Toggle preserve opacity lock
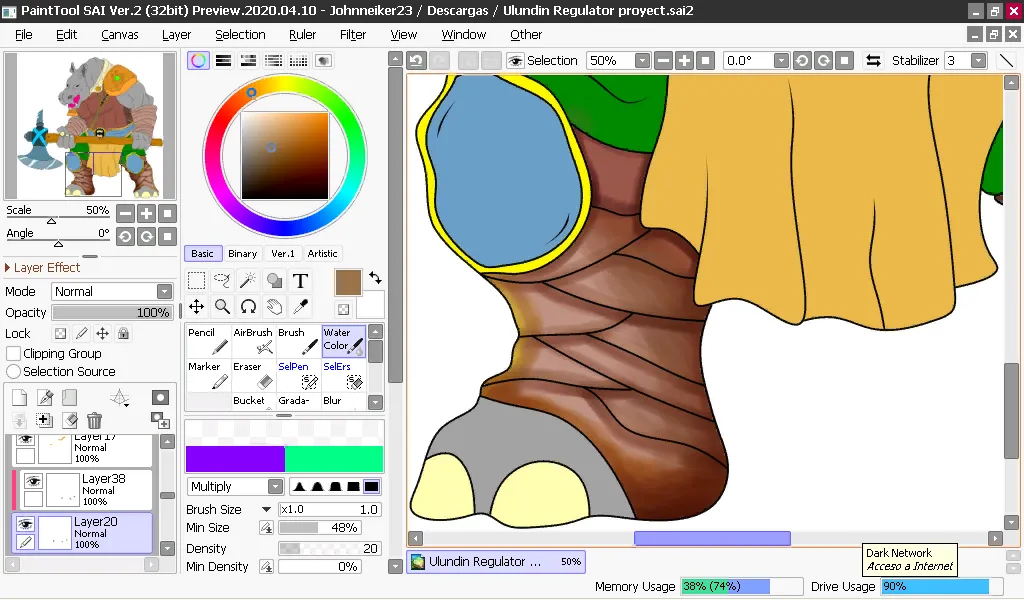 [x=60, y=334]
